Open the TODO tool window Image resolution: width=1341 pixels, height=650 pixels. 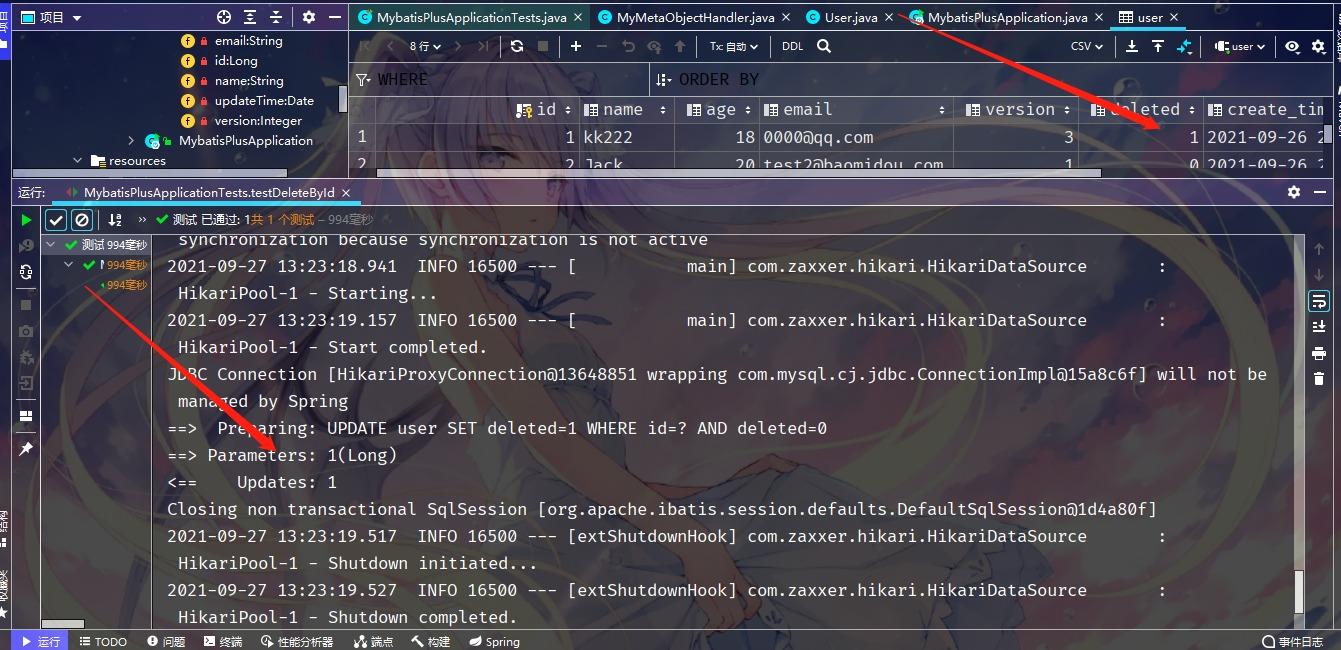102,641
